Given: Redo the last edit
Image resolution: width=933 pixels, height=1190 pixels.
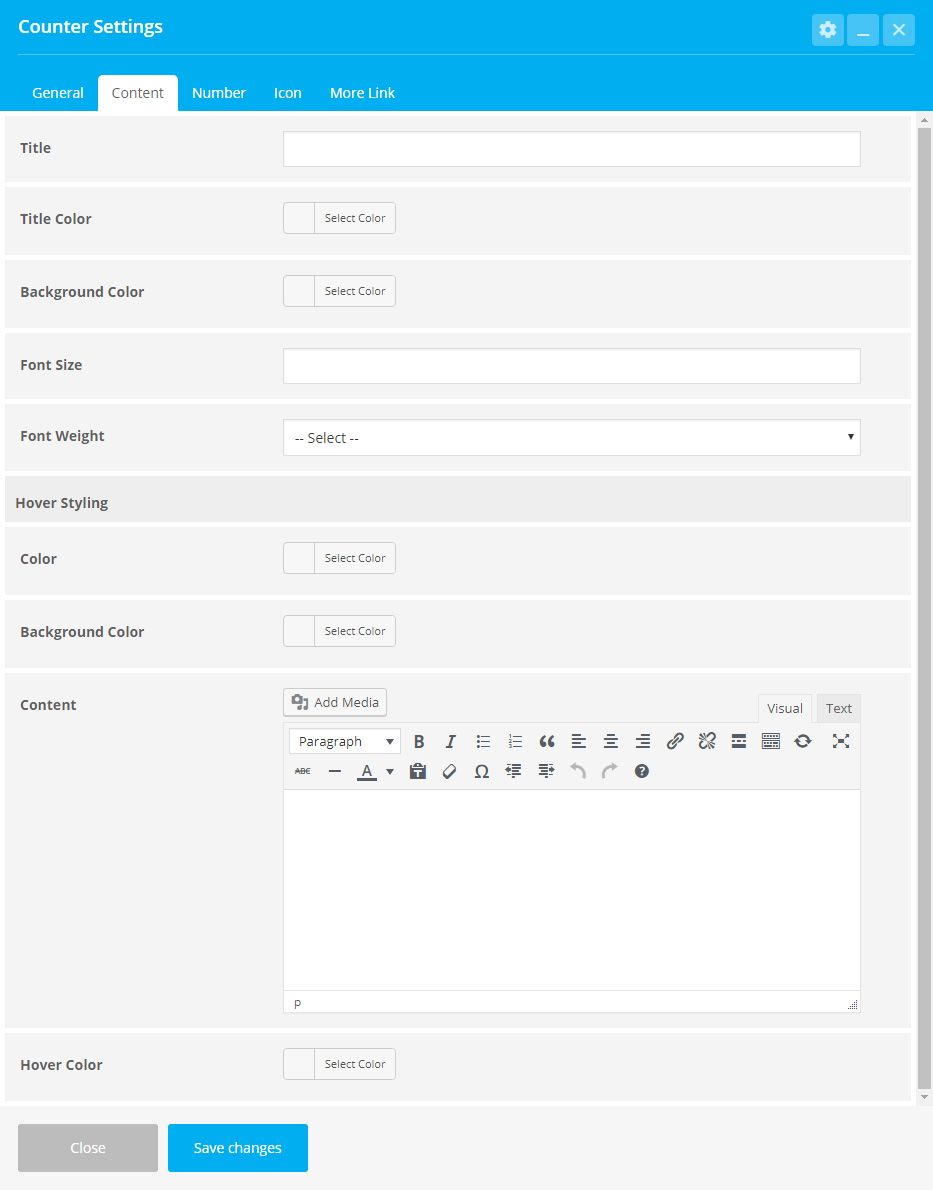Looking at the screenshot, I should pyautogui.click(x=610, y=771).
